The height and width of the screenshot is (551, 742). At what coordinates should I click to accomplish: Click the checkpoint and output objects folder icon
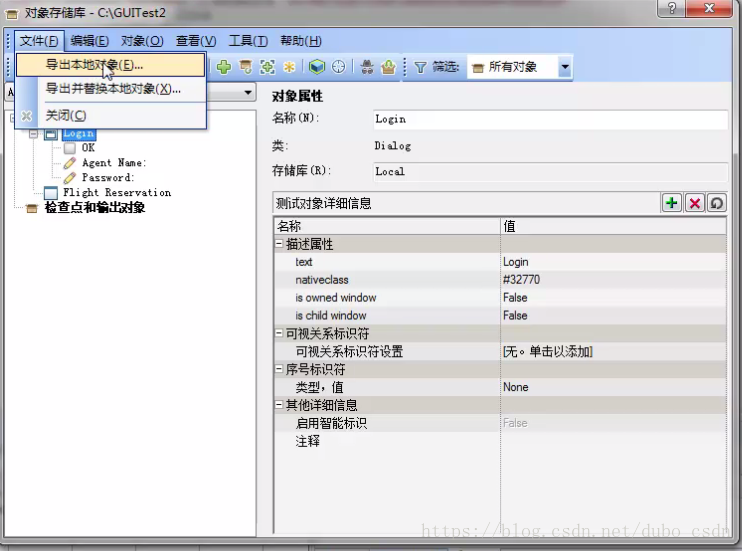point(32,208)
